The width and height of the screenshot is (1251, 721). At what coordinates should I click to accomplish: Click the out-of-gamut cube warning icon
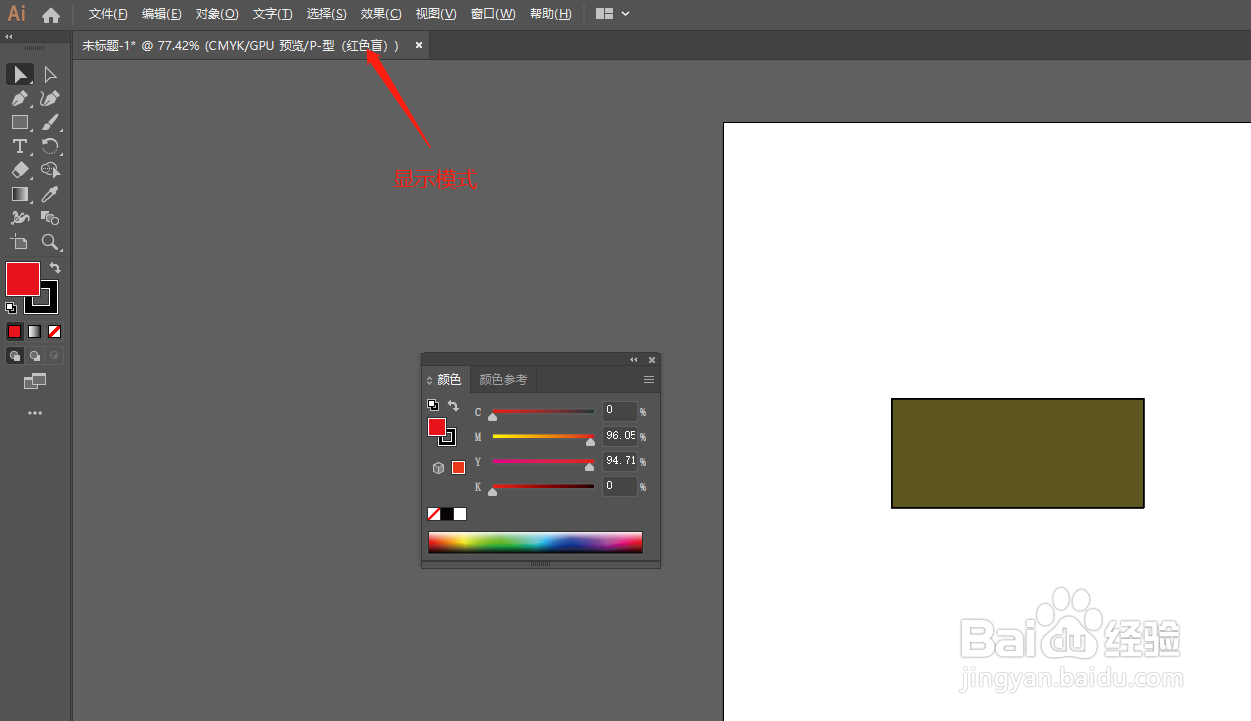tap(438, 467)
